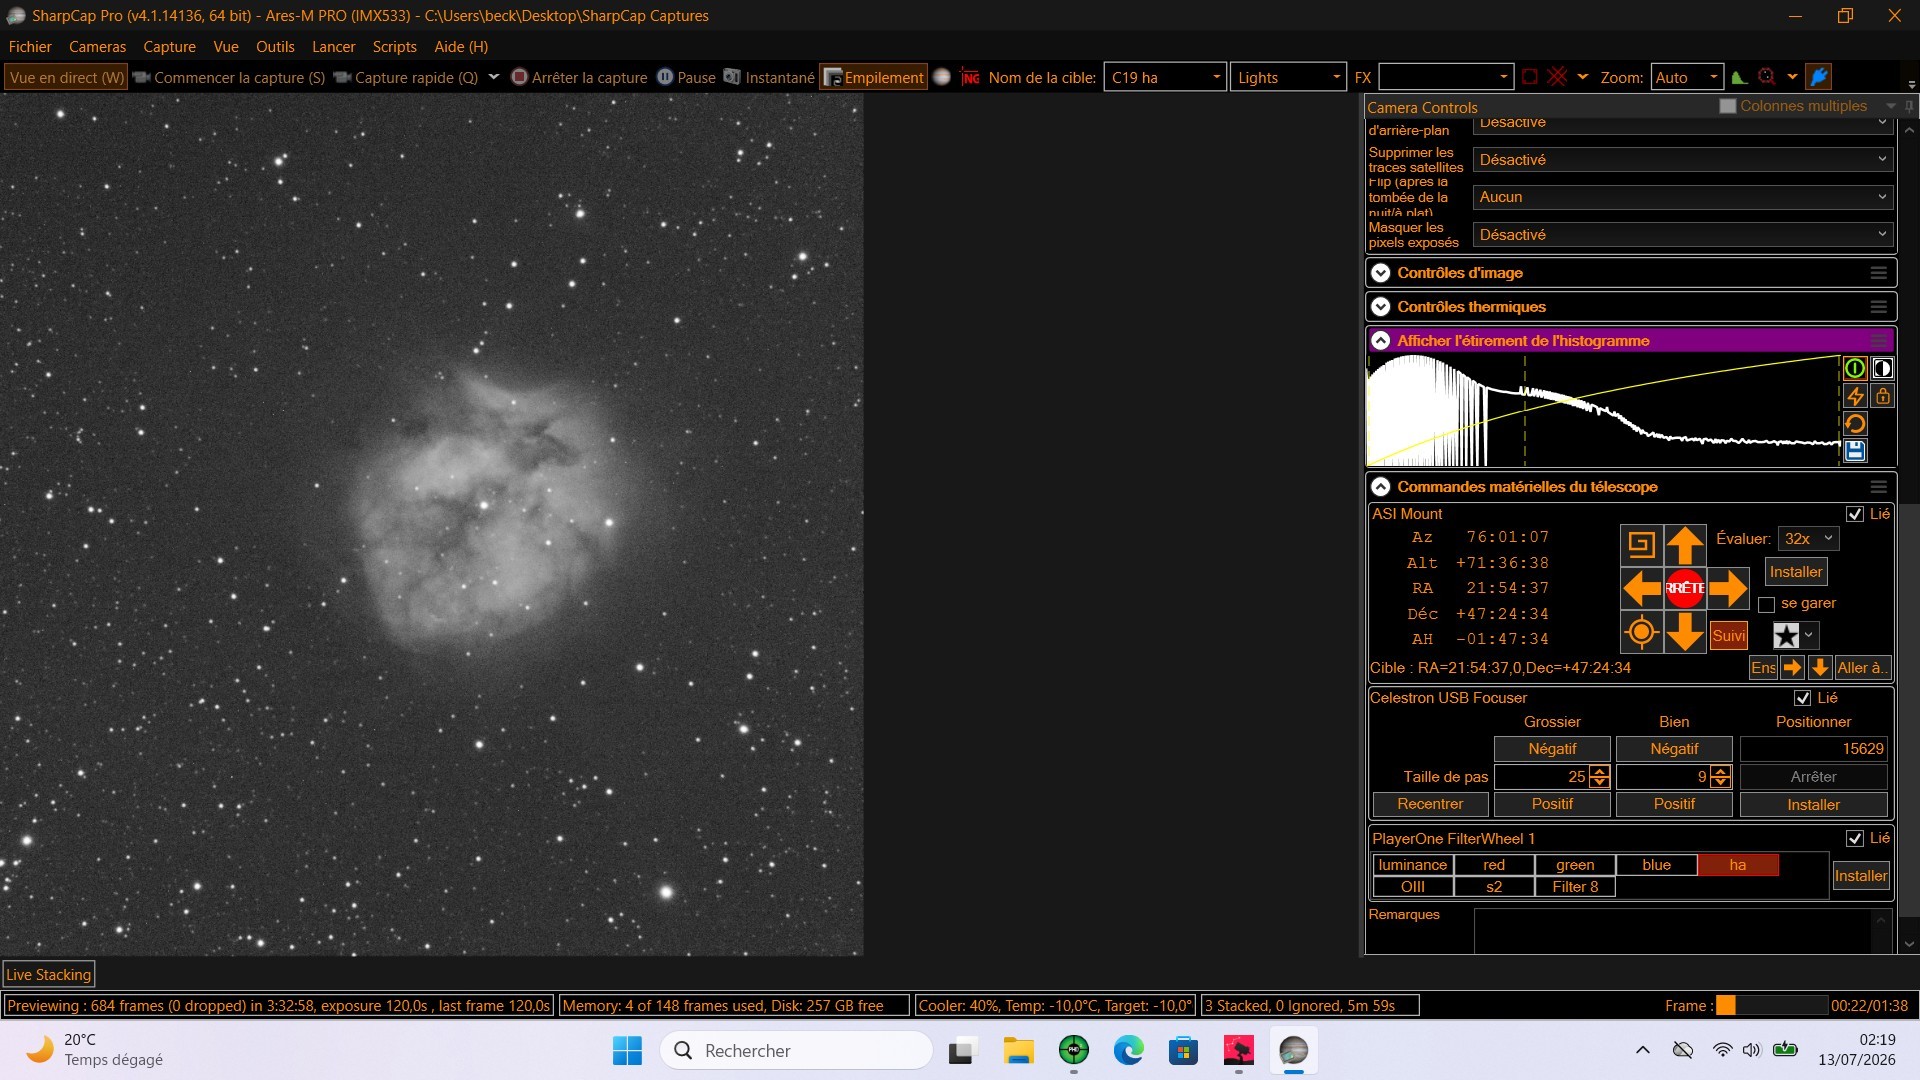Enable the 'se garer' park checkbox
The height and width of the screenshot is (1080, 1920).
1767,604
